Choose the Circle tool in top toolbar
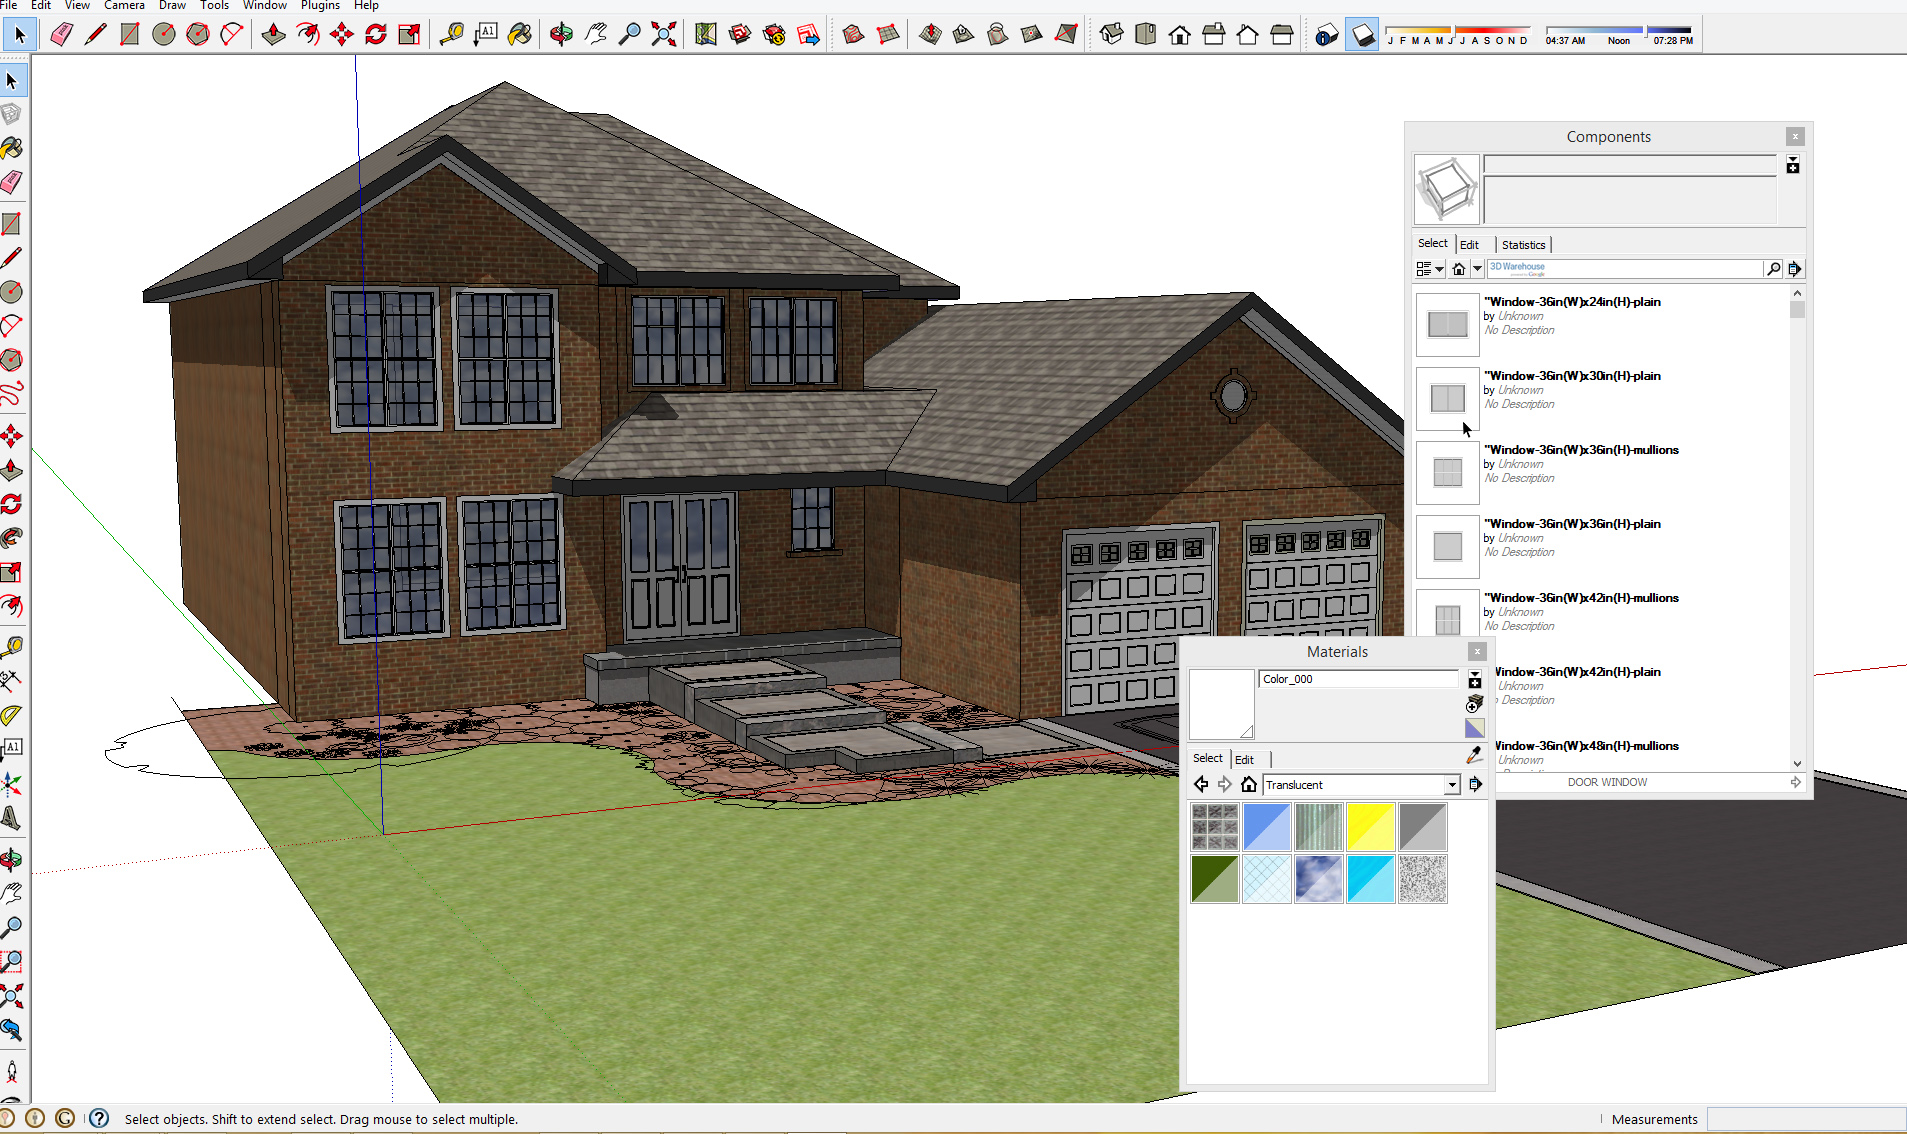This screenshot has width=1907, height=1134. (x=163, y=35)
